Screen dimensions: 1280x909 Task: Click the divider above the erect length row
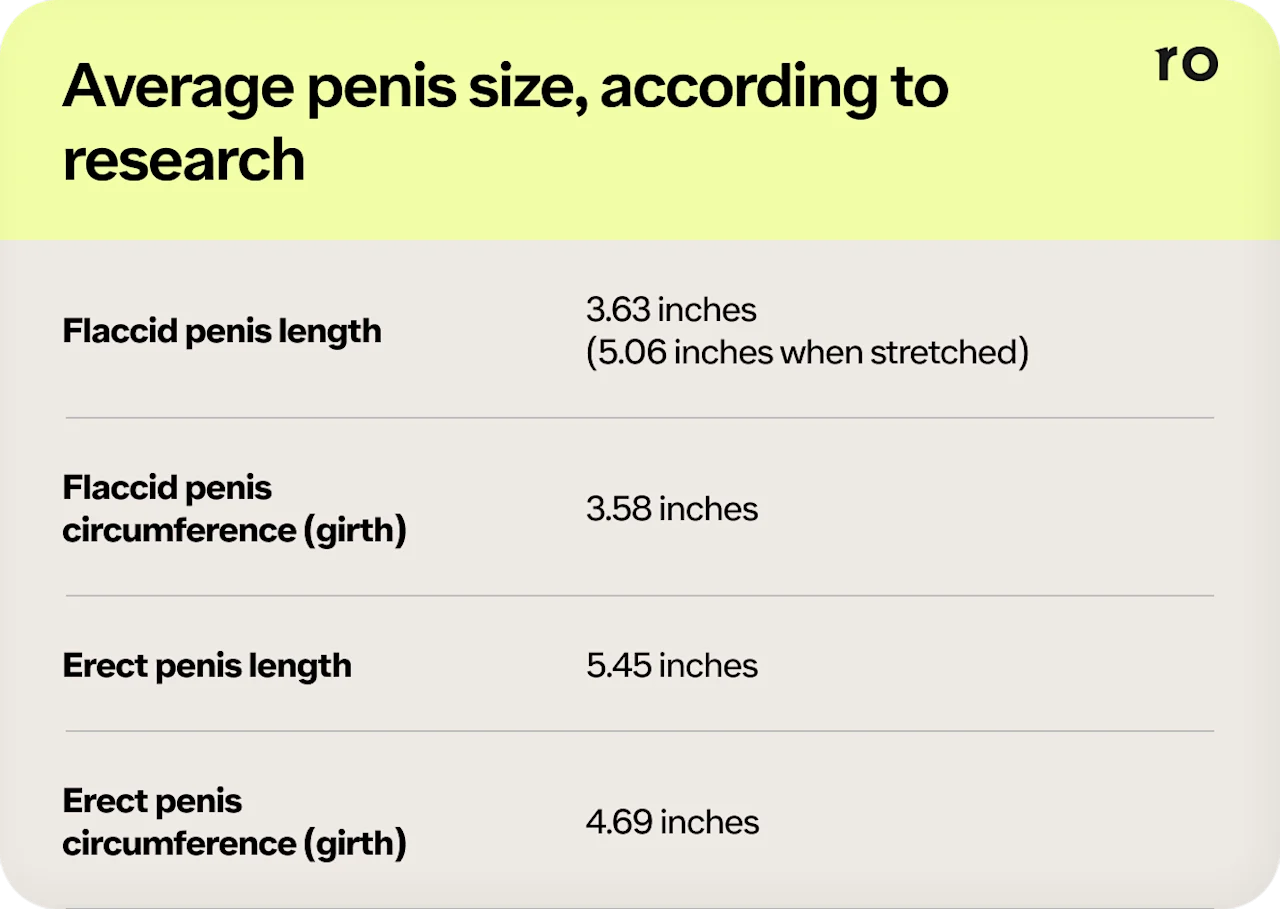(x=640, y=596)
